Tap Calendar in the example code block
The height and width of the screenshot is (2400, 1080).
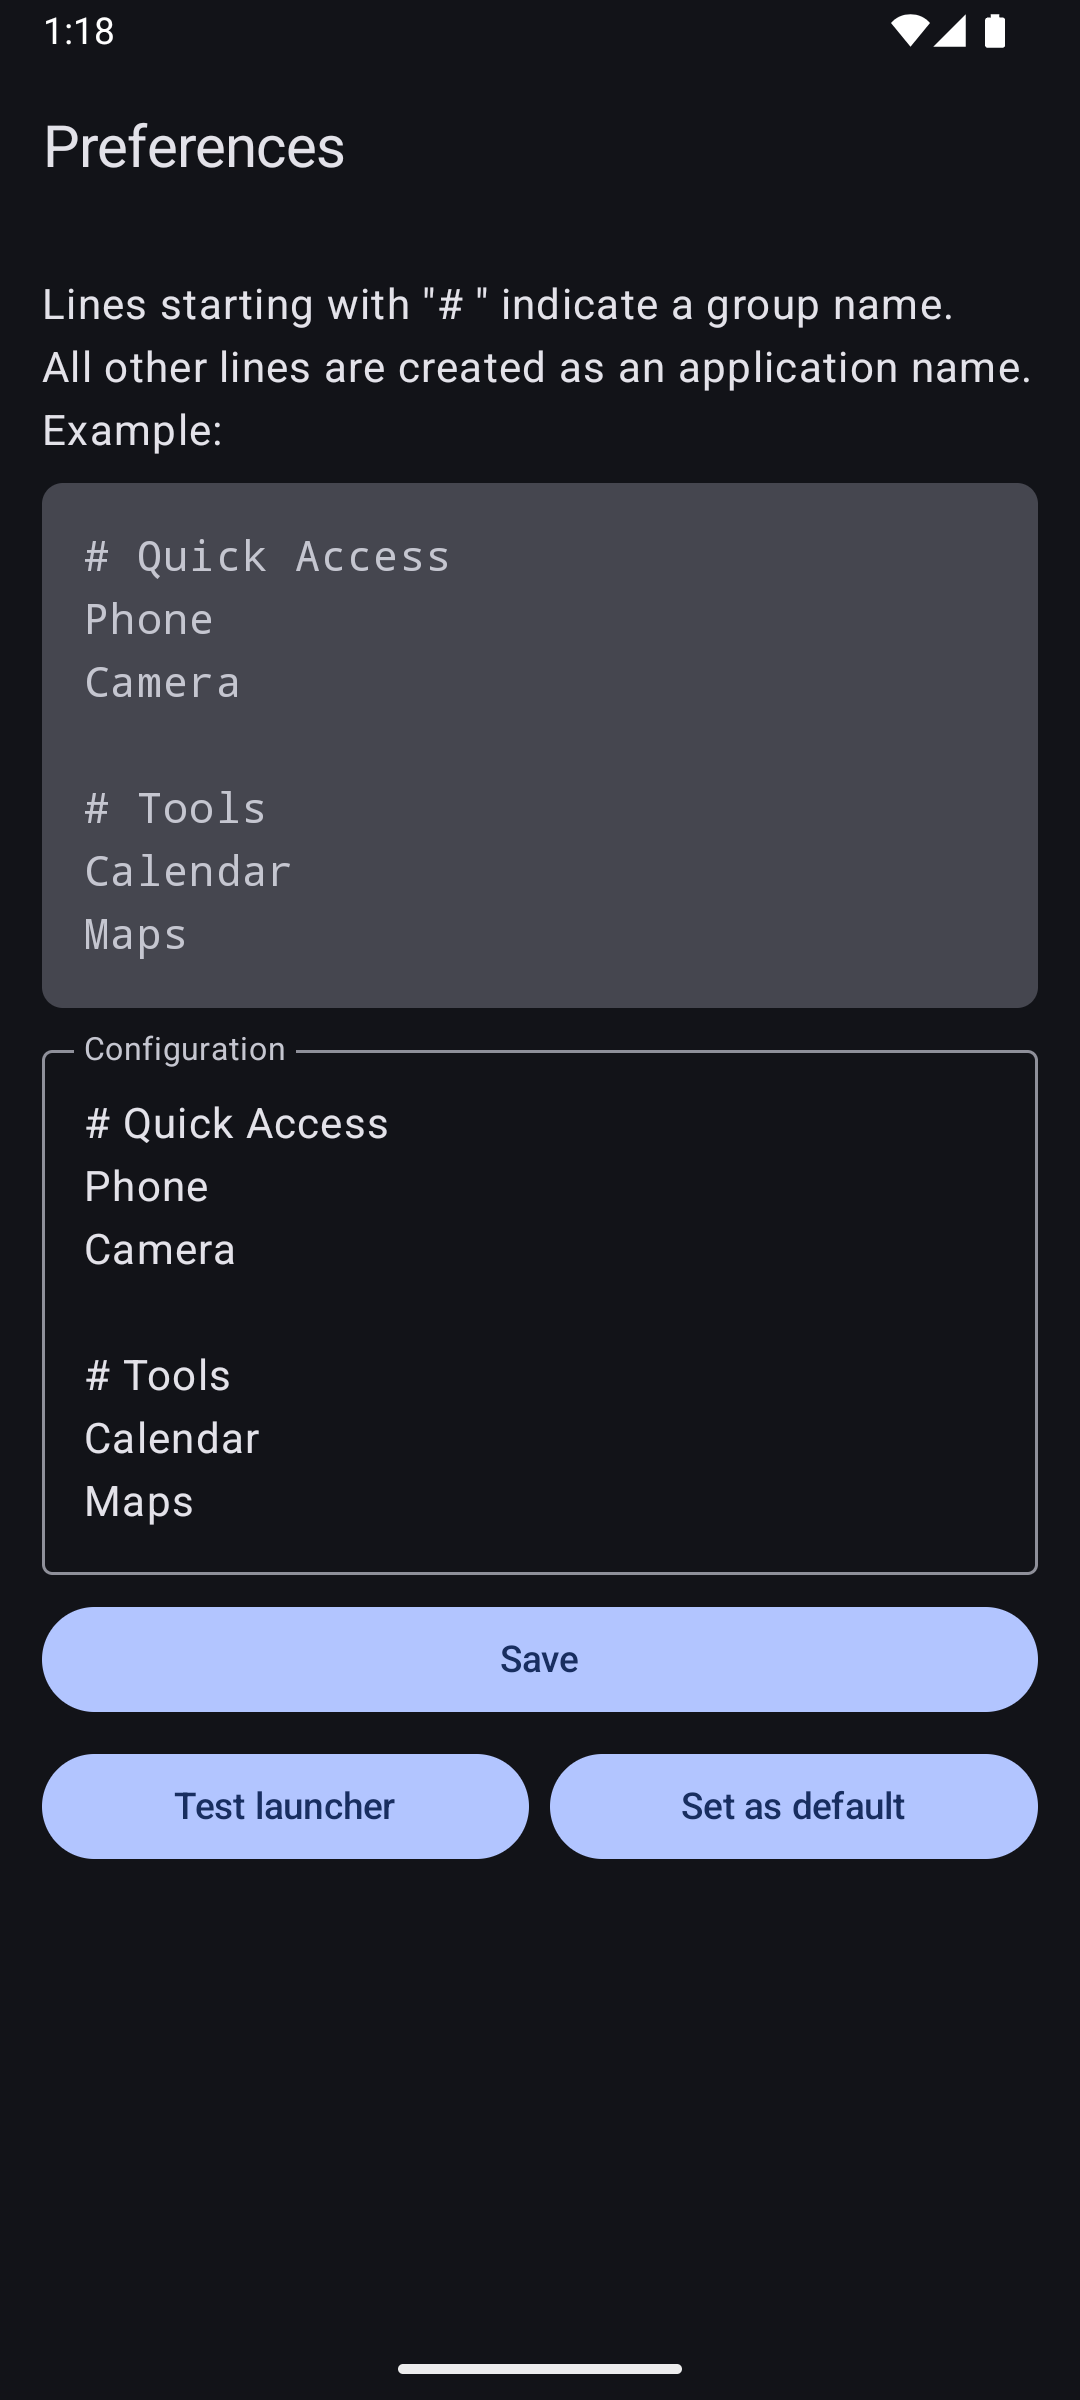tap(188, 872)
